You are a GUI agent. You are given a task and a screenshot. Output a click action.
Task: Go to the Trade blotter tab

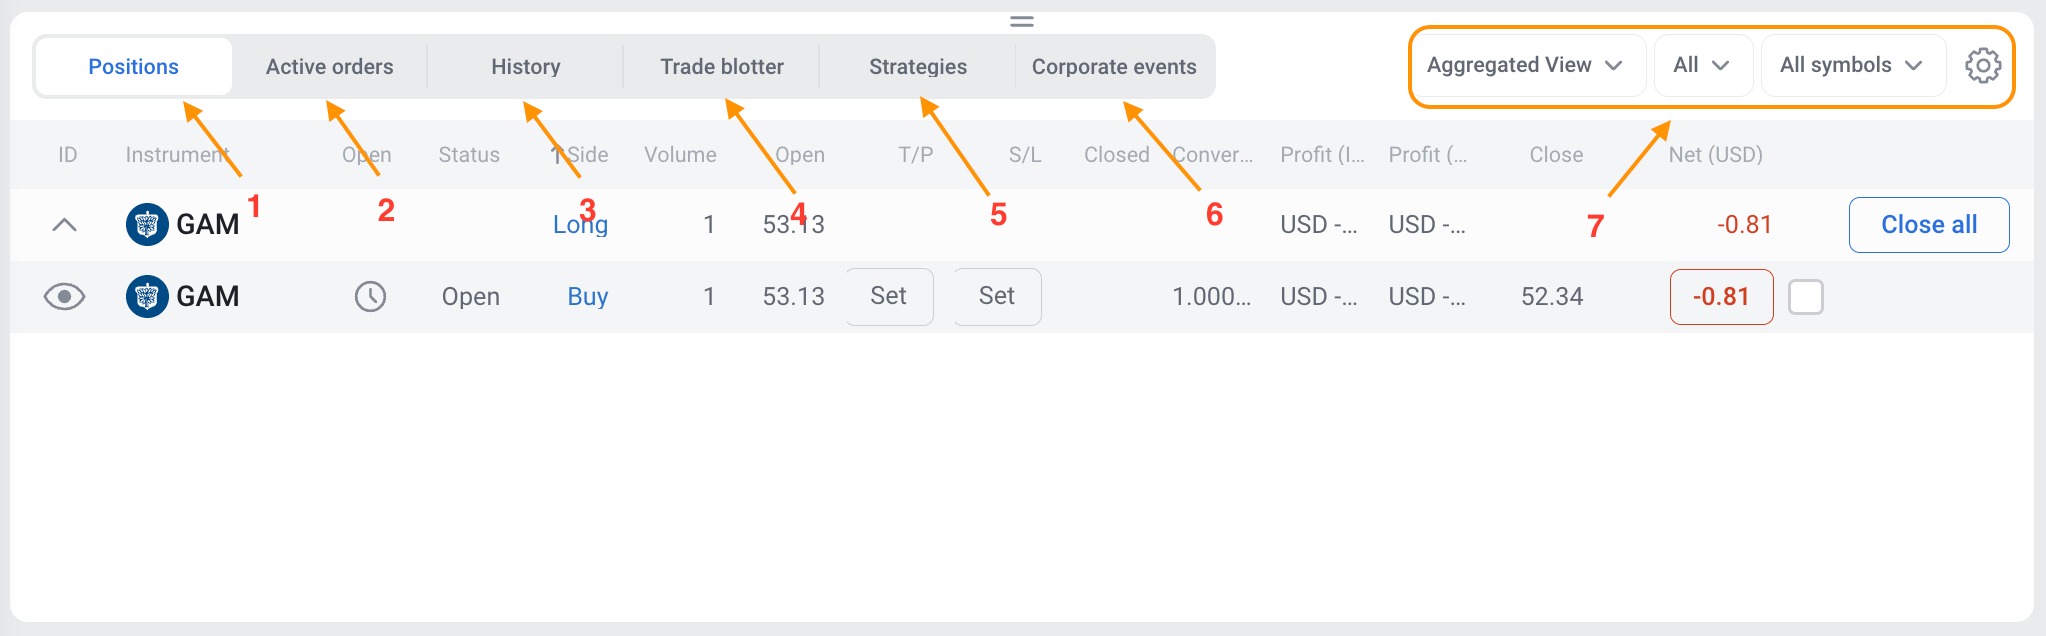pos(721,67)
